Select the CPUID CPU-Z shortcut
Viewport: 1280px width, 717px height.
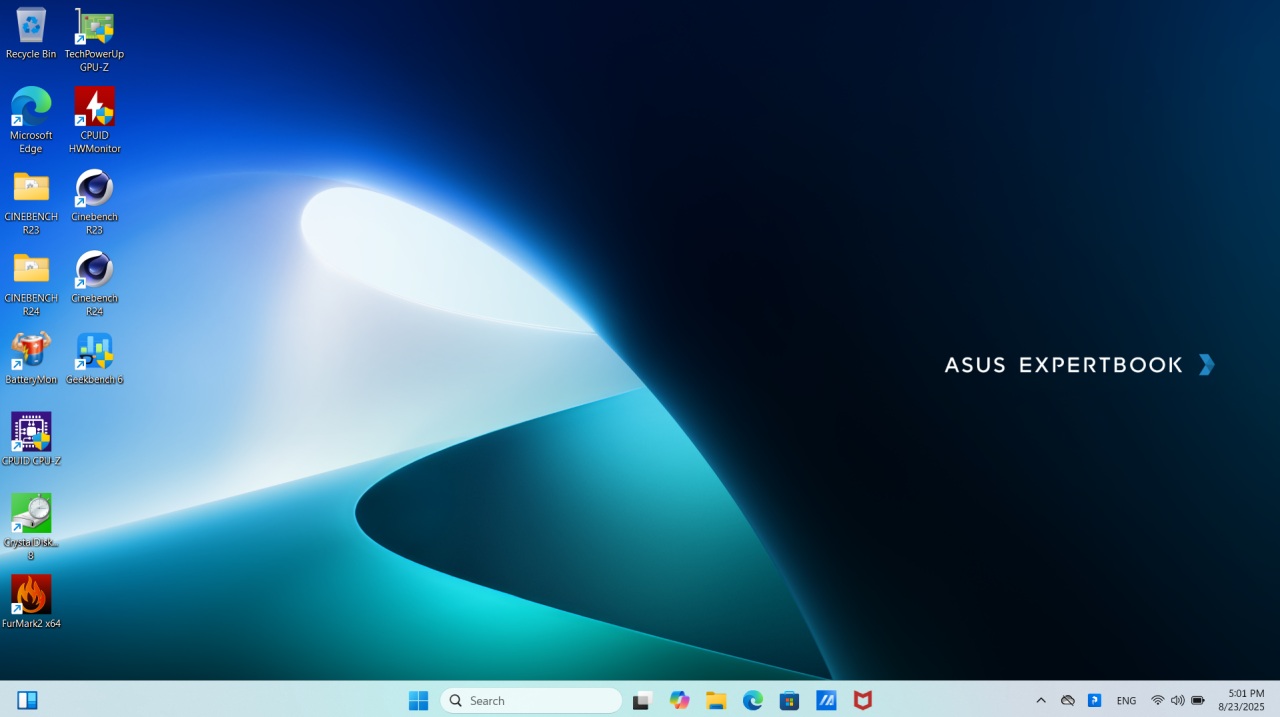click(31, 433)
